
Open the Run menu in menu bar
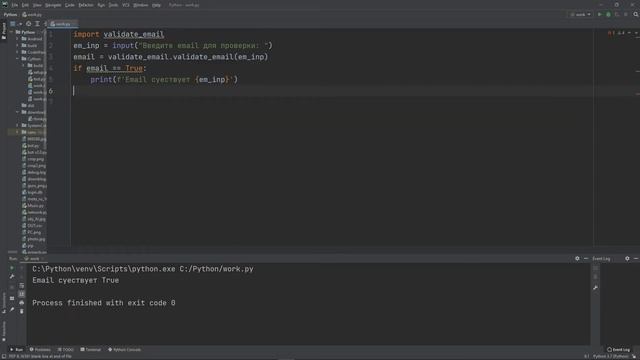101,5
